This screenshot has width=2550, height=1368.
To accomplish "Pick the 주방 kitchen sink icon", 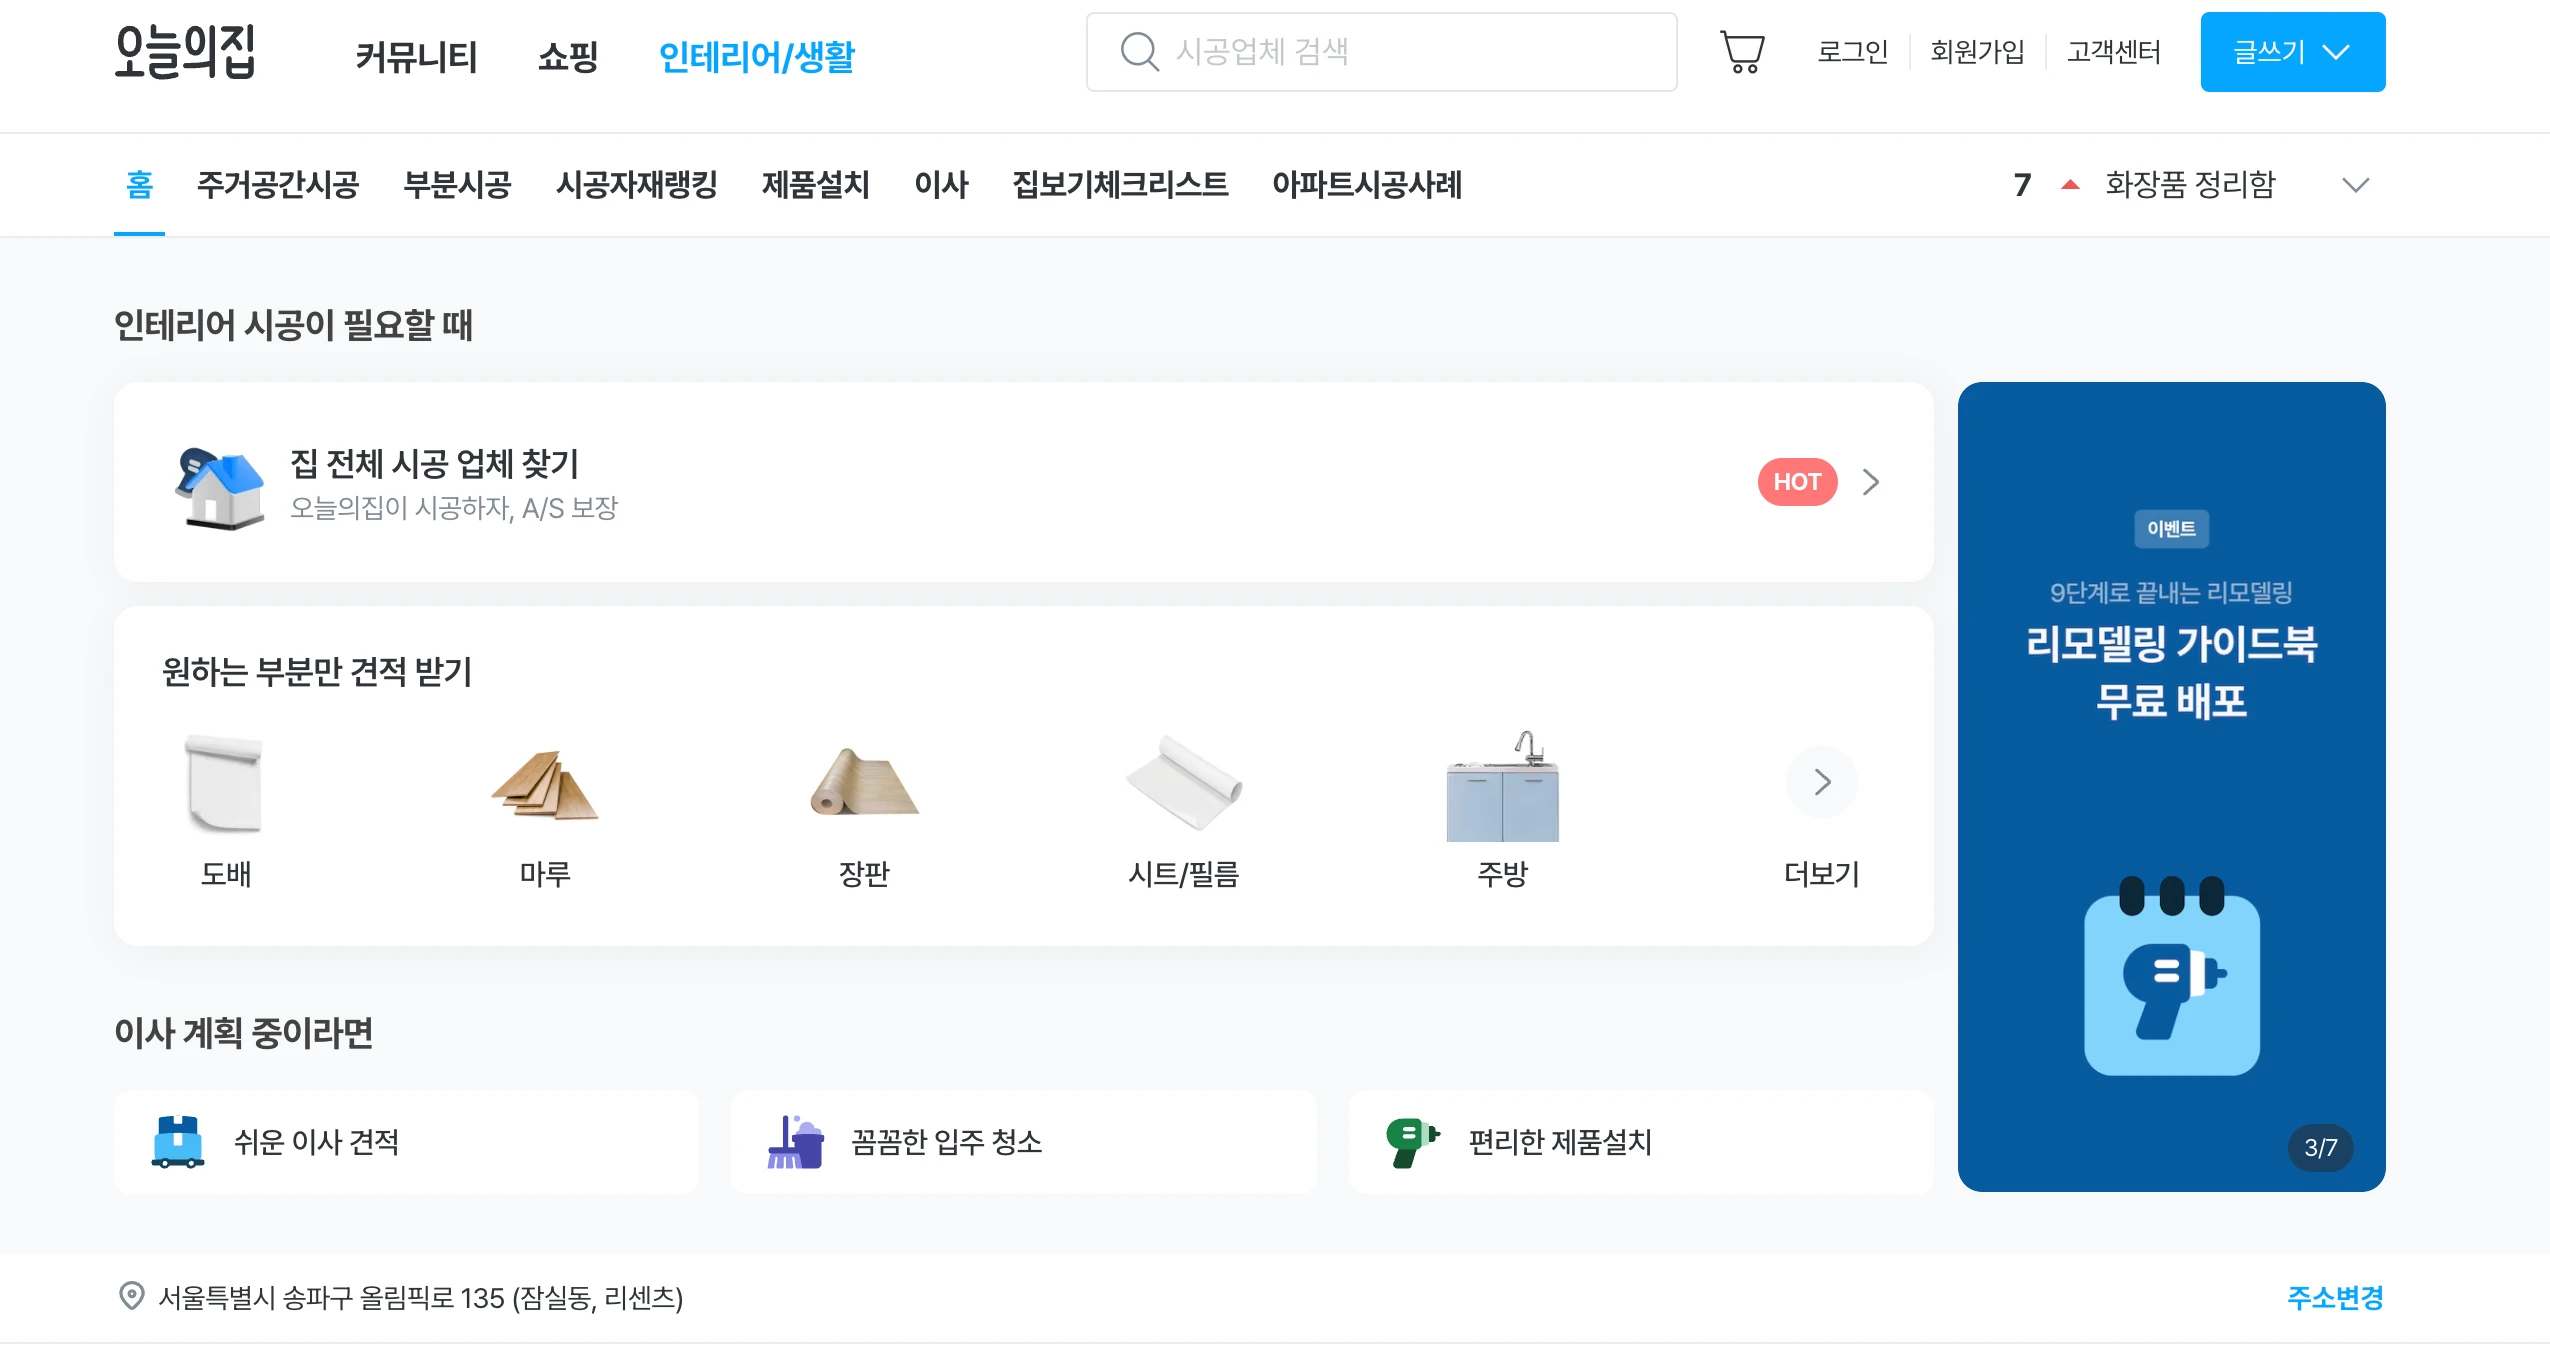I will (x=1502, y=787).
